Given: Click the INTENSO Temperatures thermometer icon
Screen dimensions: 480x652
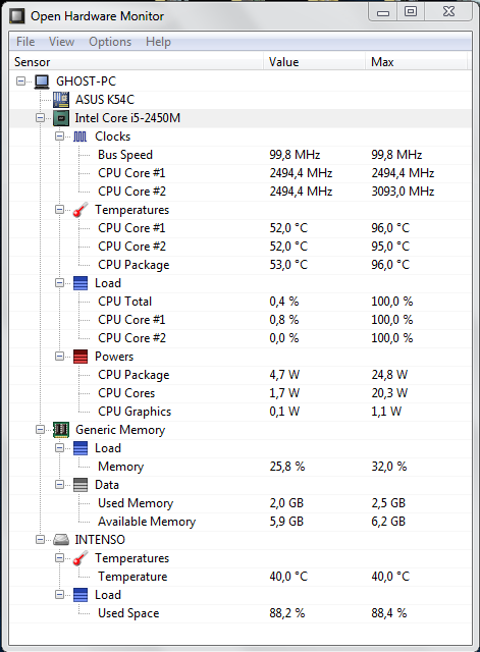Looking at the screenshot, I should pyautogui.click(x=80, y=558).
